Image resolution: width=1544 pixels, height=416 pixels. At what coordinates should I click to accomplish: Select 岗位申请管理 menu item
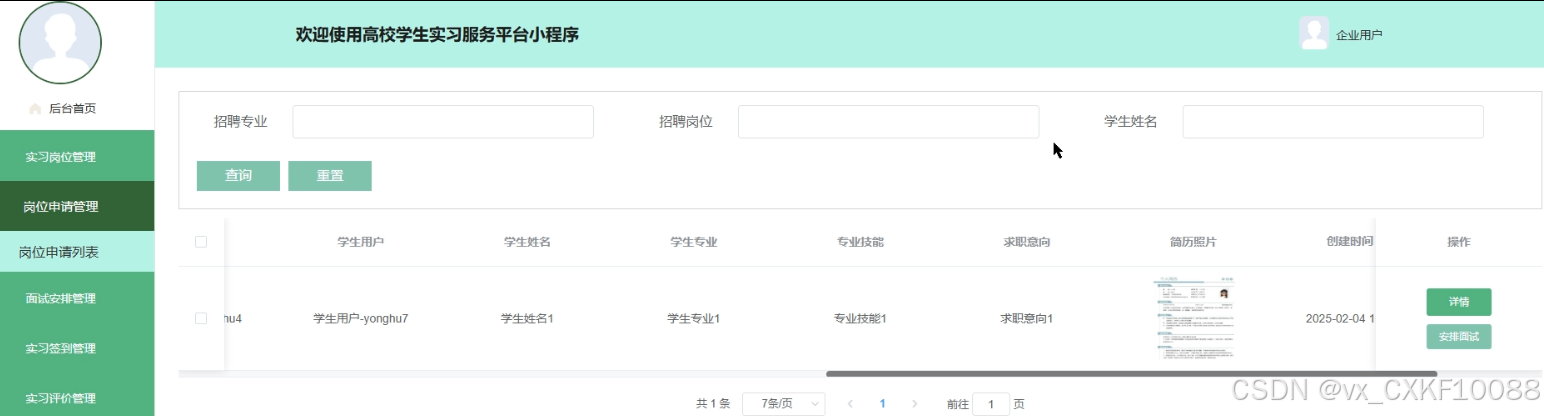pos(77,207)
